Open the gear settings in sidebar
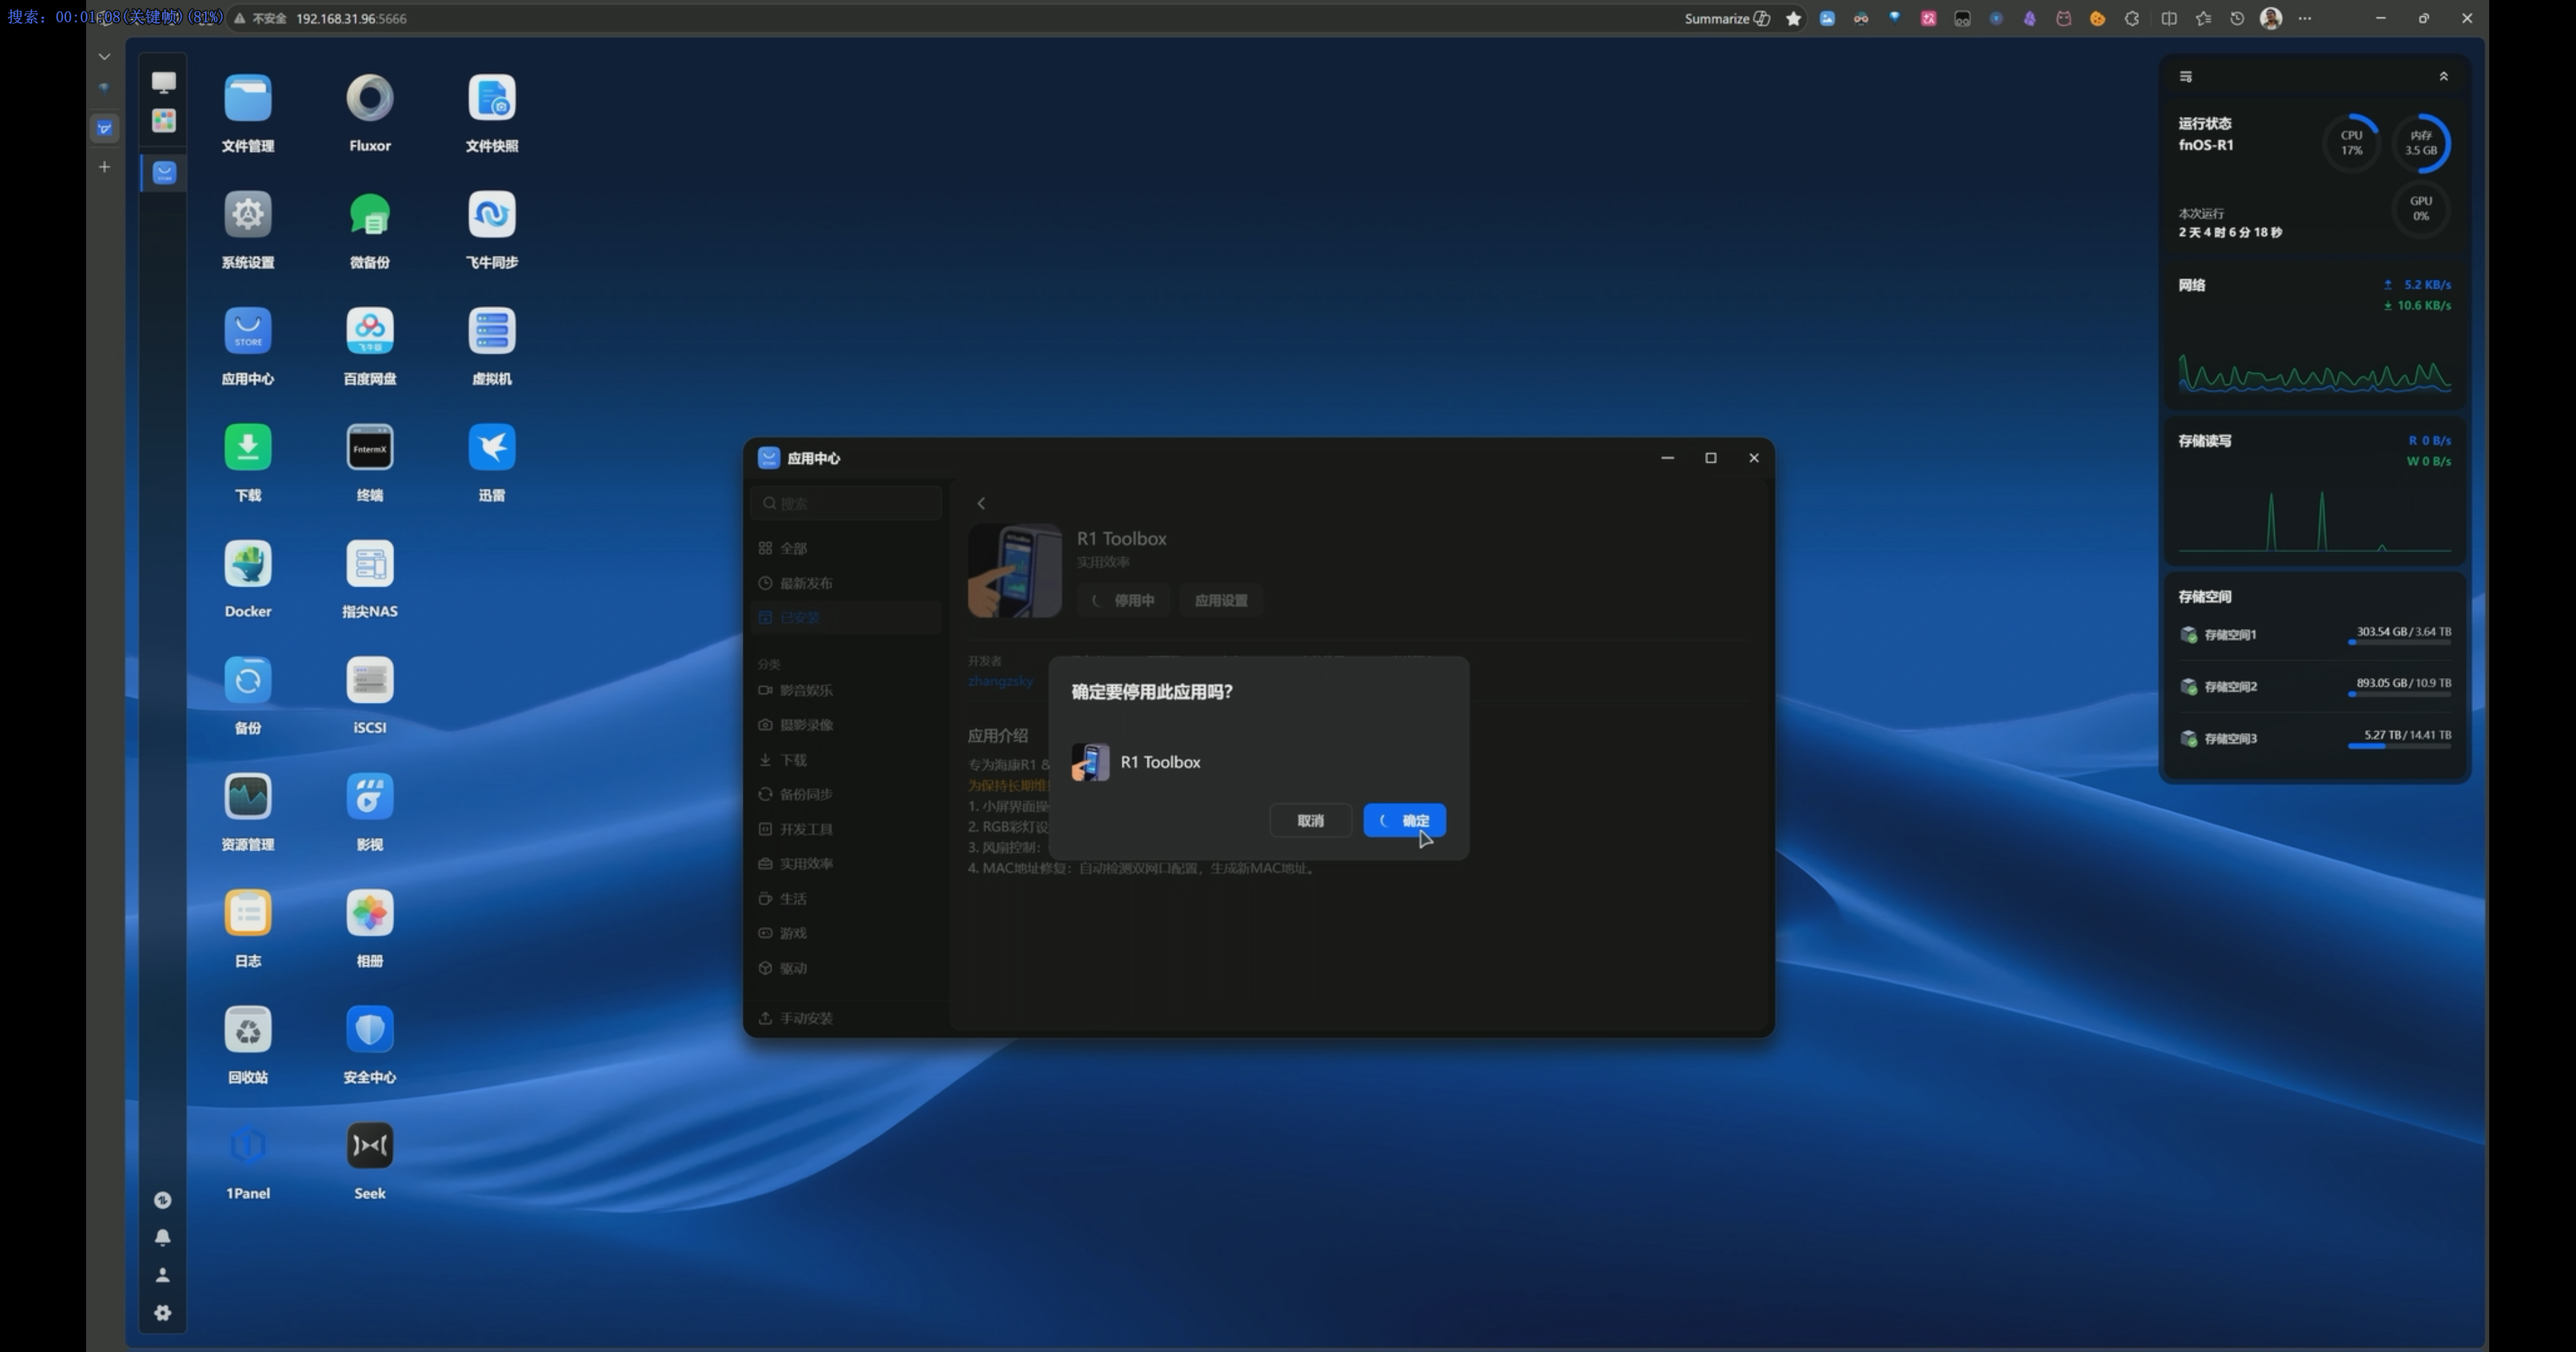 click(163, 1313)
